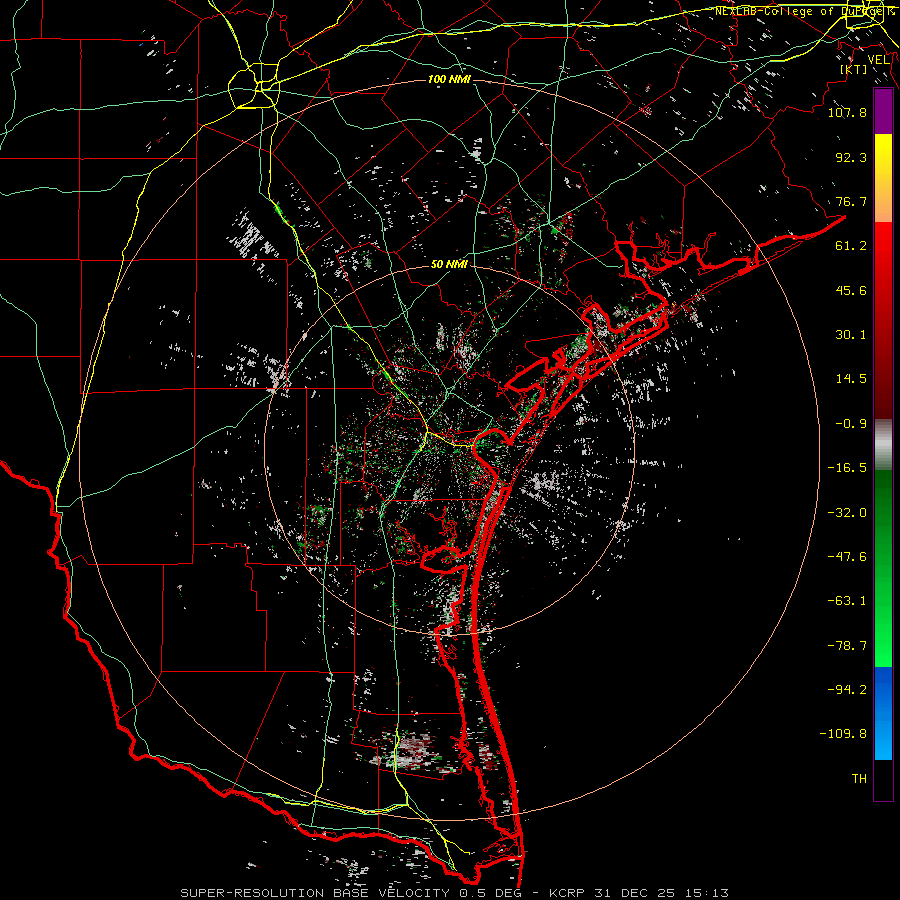Click the -94.2 velocity scale value
900x900 pixels.
point(847,690)
